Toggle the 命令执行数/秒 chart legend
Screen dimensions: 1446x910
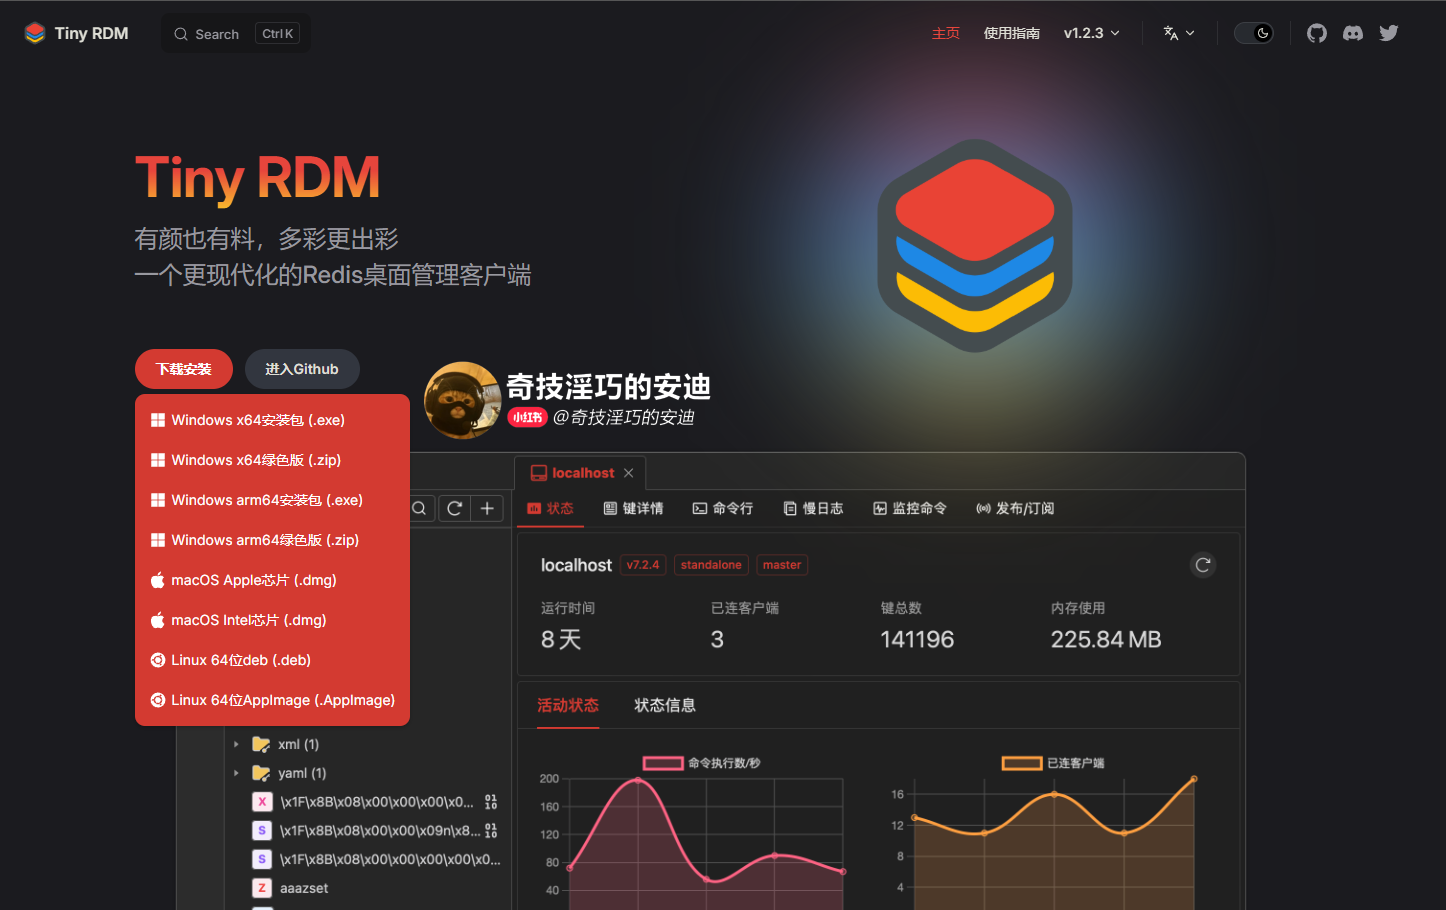coord(701,763)
